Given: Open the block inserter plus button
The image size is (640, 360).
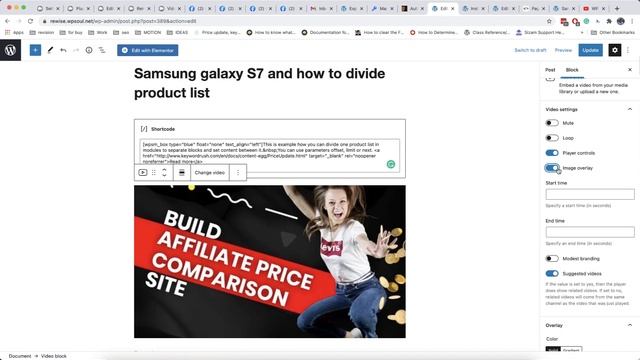Looking at the screenshot, I should [36, 50].
